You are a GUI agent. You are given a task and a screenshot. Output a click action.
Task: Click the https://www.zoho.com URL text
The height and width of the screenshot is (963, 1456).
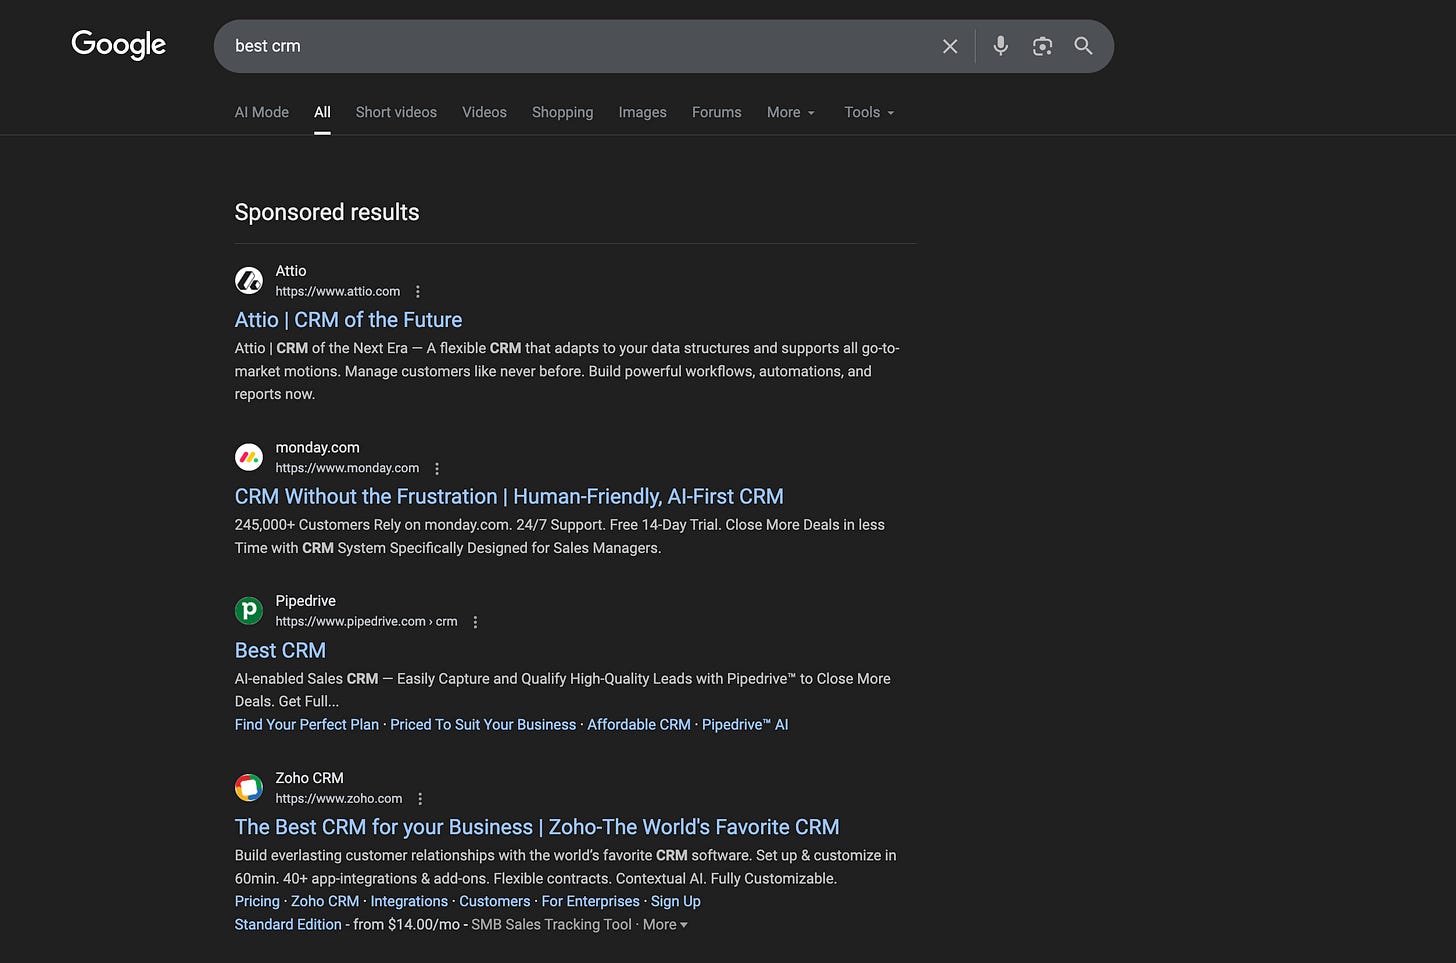click(339, 799)
